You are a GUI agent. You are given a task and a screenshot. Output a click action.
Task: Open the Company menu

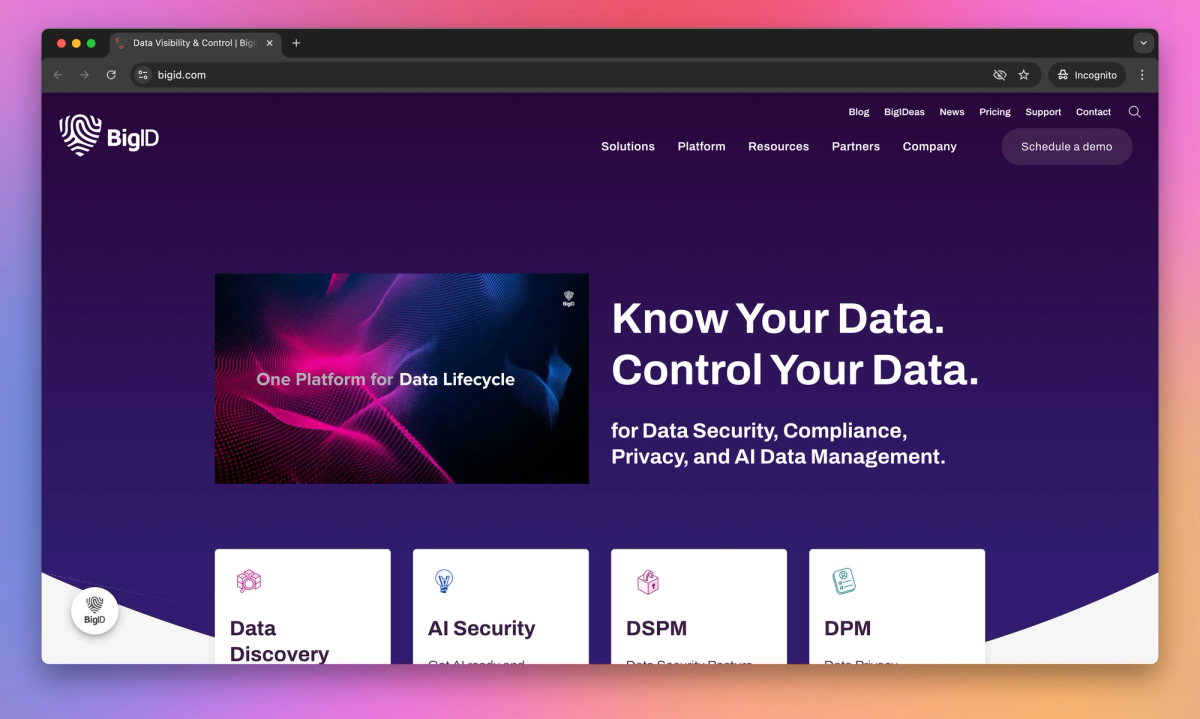[930, 146]
